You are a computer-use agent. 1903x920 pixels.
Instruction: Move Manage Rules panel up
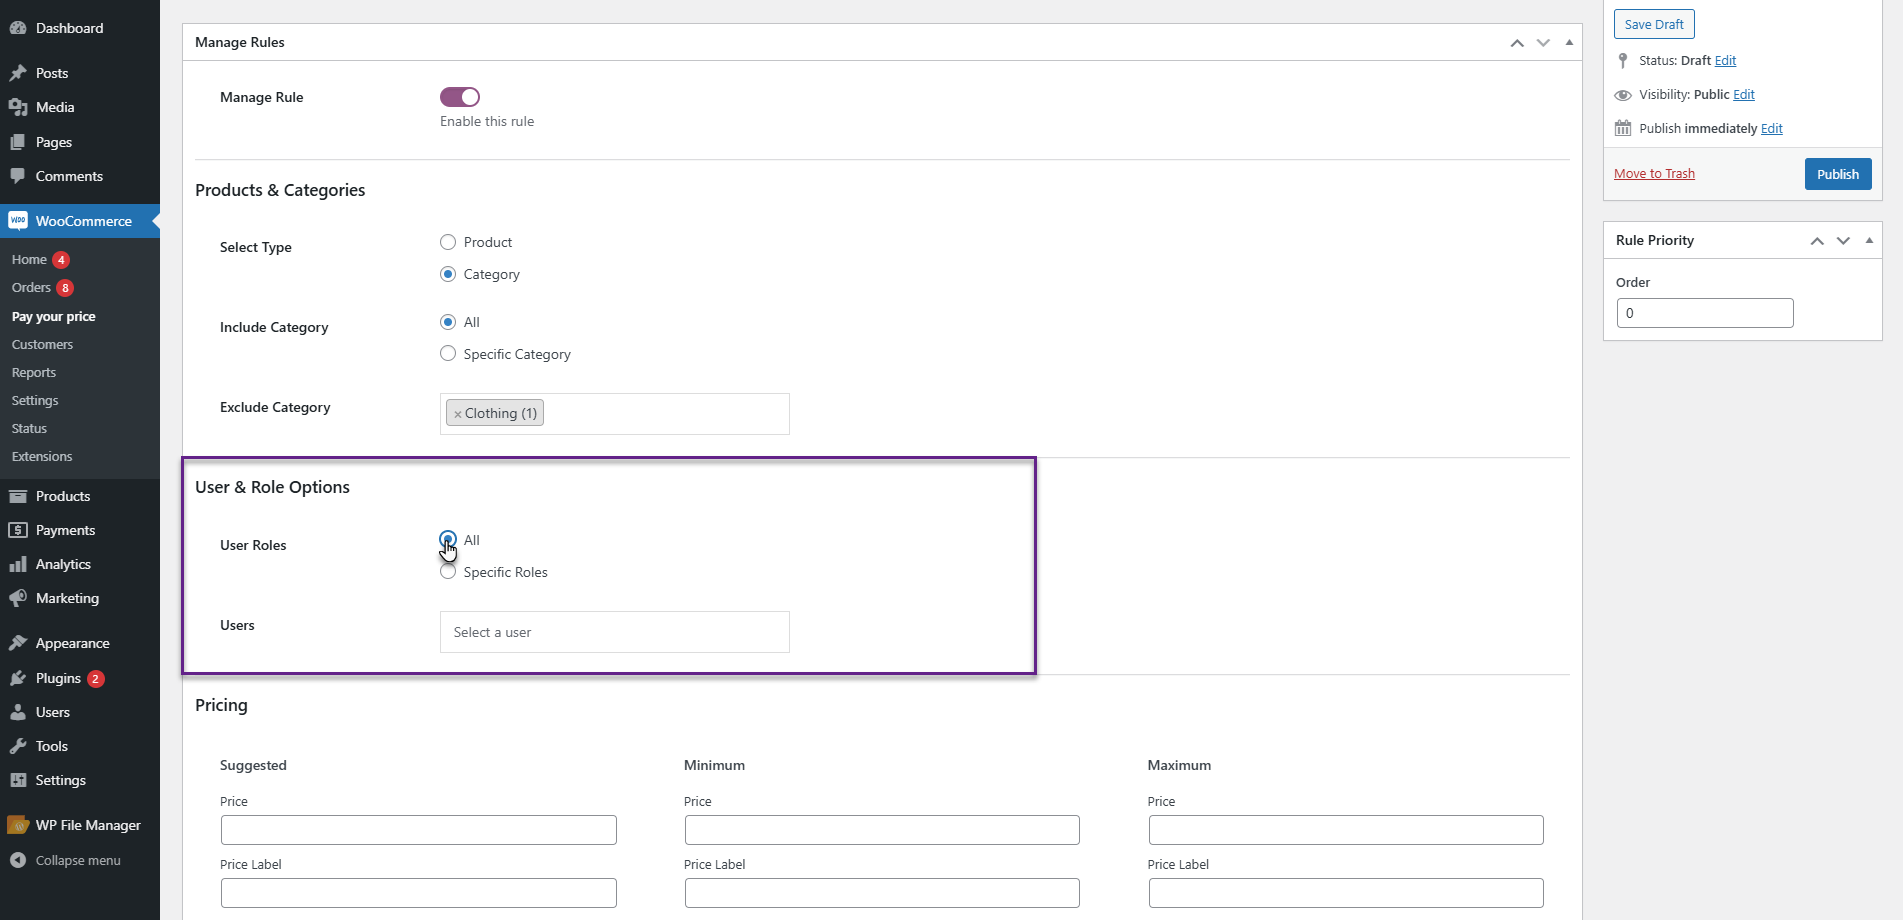tap(1517, 43)
